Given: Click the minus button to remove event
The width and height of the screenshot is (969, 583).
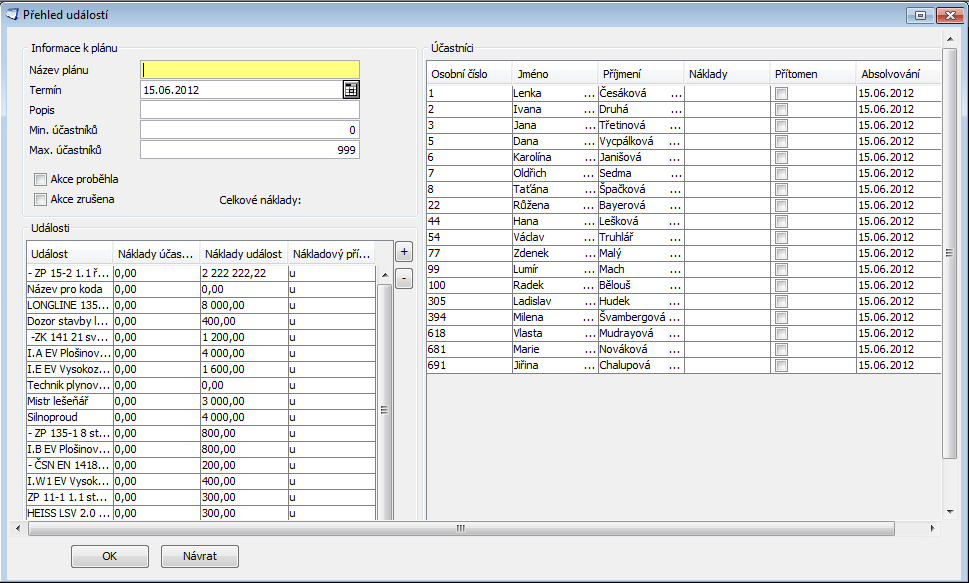Looking at the screenshot, I should tap(404, 279).
